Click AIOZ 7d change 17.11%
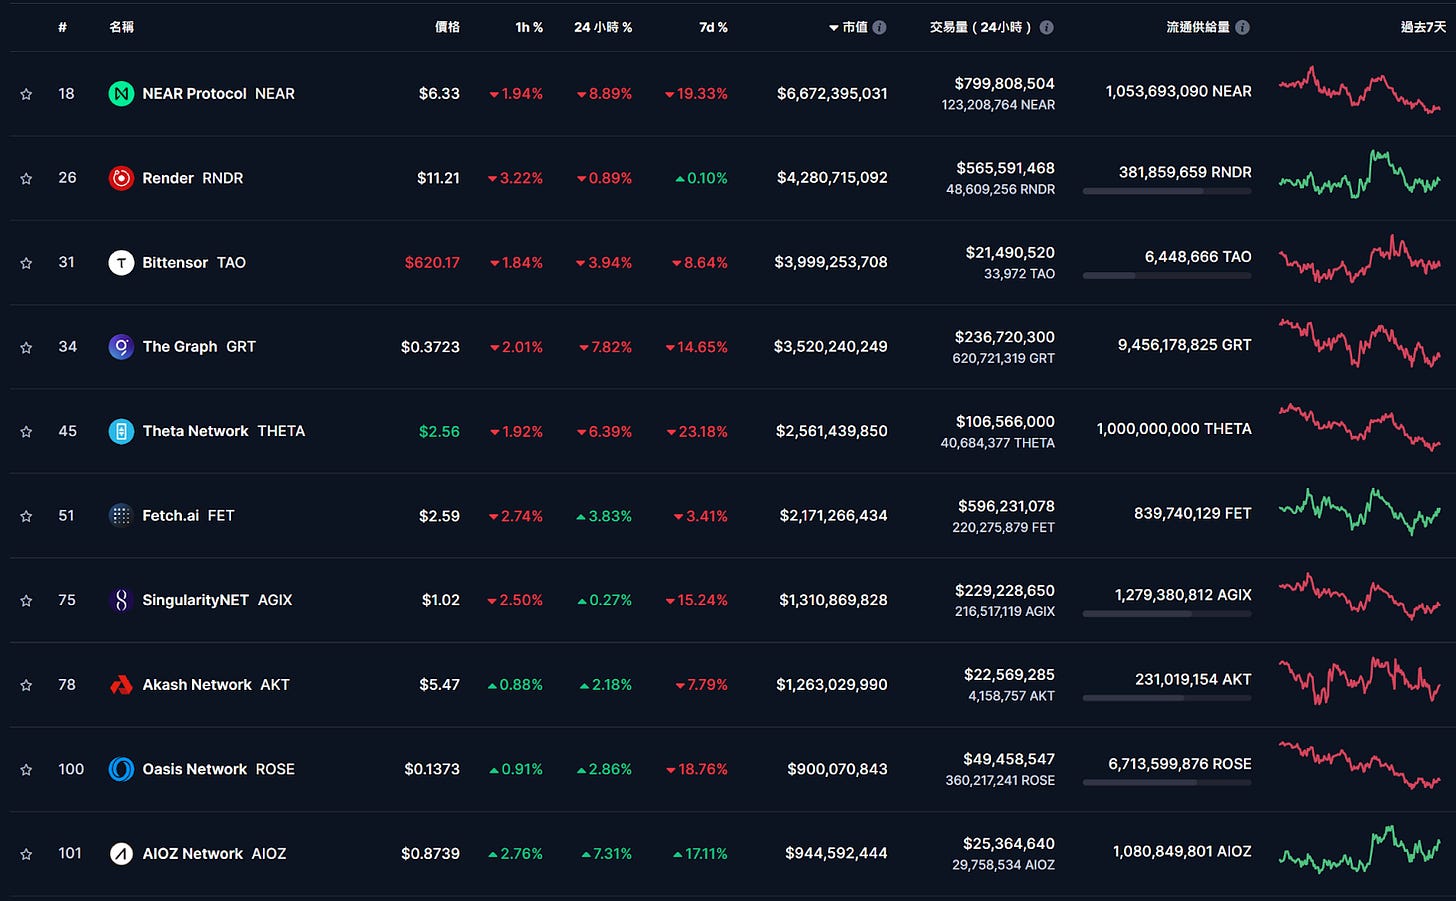Image resolution: width=1456 pixels, height=901 pixels. (x=700, y=854)
